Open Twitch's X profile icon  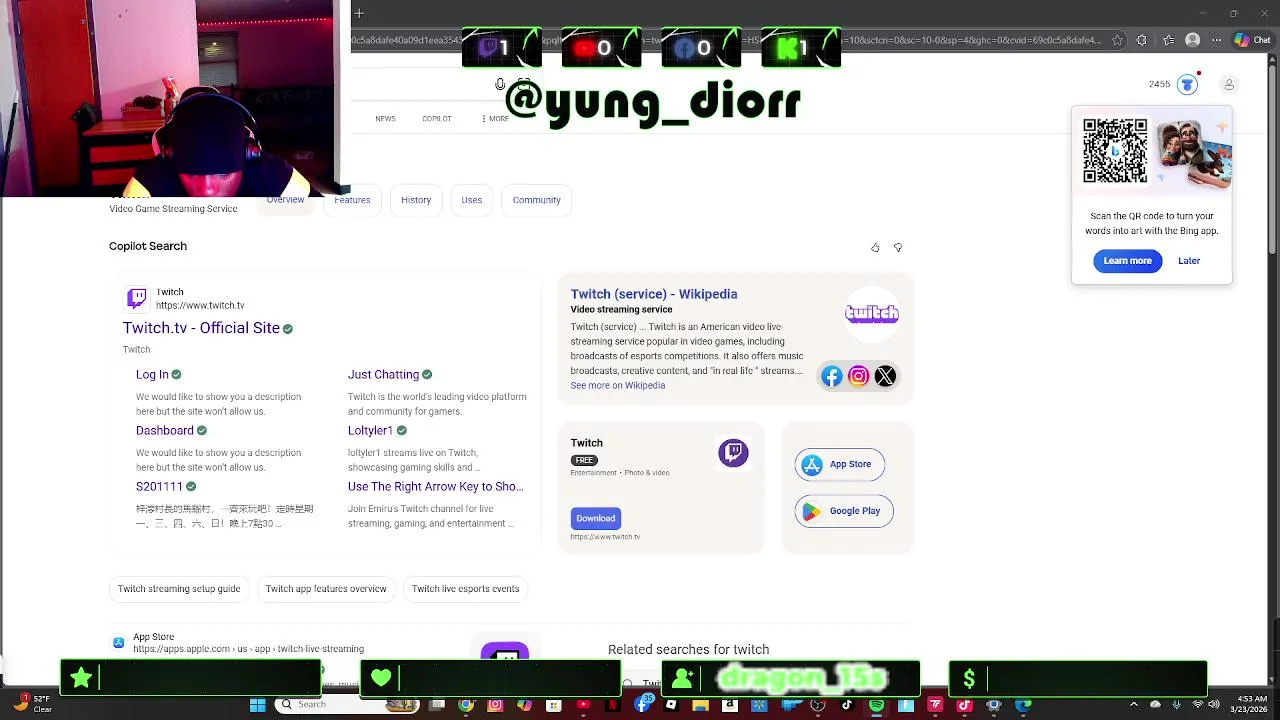click(x=885, y=376)
